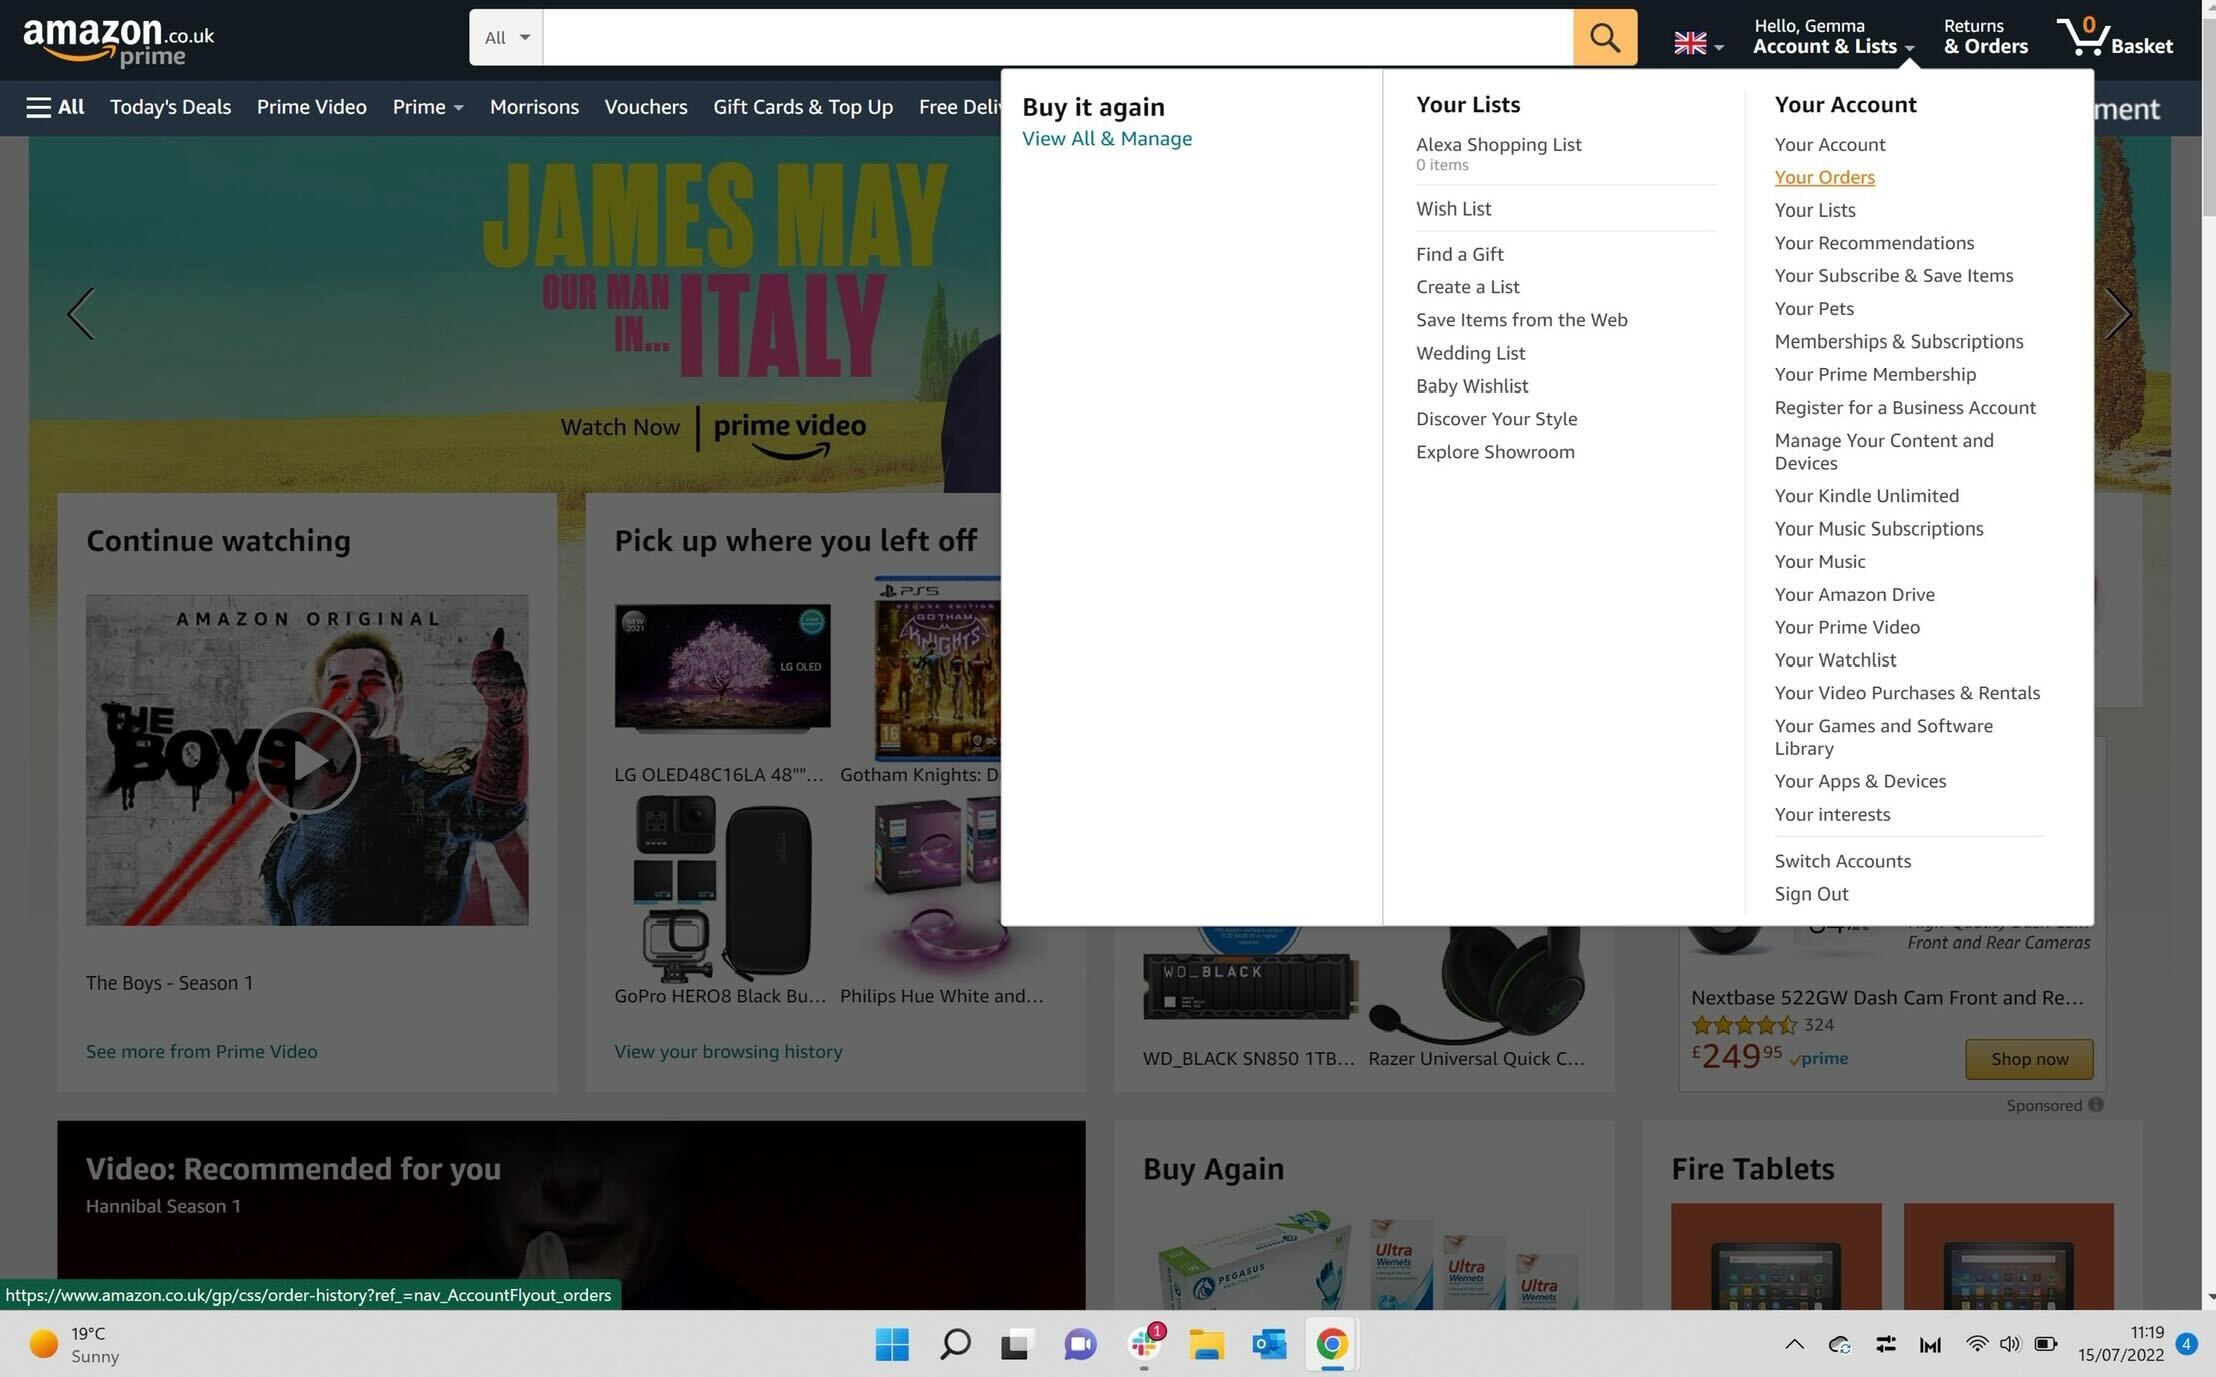Click the Sponsored info icon
Image resolution: width=2216 pixels, height=1377 pixels.
(x=2096, y=1105)
